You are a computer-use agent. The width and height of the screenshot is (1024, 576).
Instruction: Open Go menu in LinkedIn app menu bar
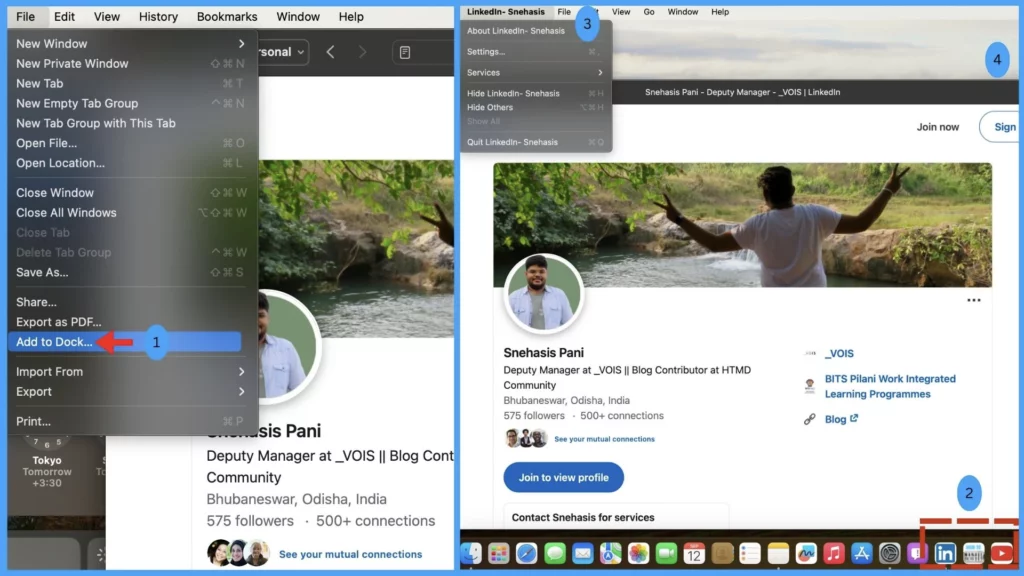(648, 12)
